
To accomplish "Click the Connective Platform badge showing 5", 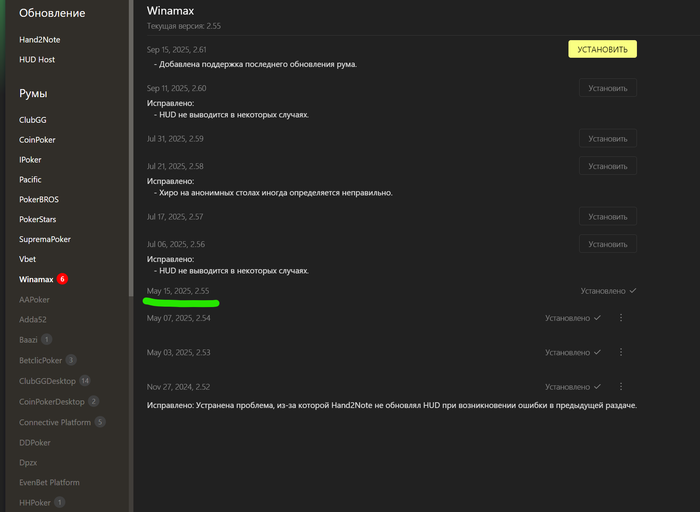I will click(100, 422).
